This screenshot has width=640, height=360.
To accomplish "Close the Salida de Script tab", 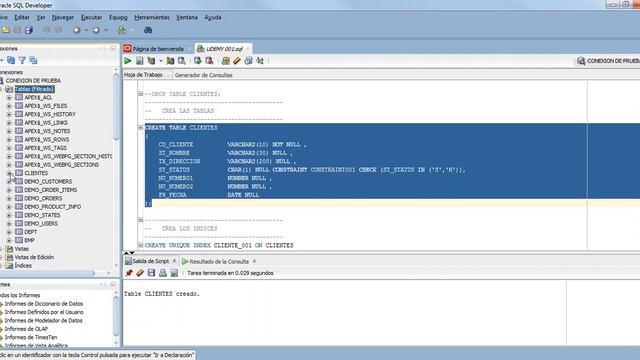I will [x=174, y=261].
